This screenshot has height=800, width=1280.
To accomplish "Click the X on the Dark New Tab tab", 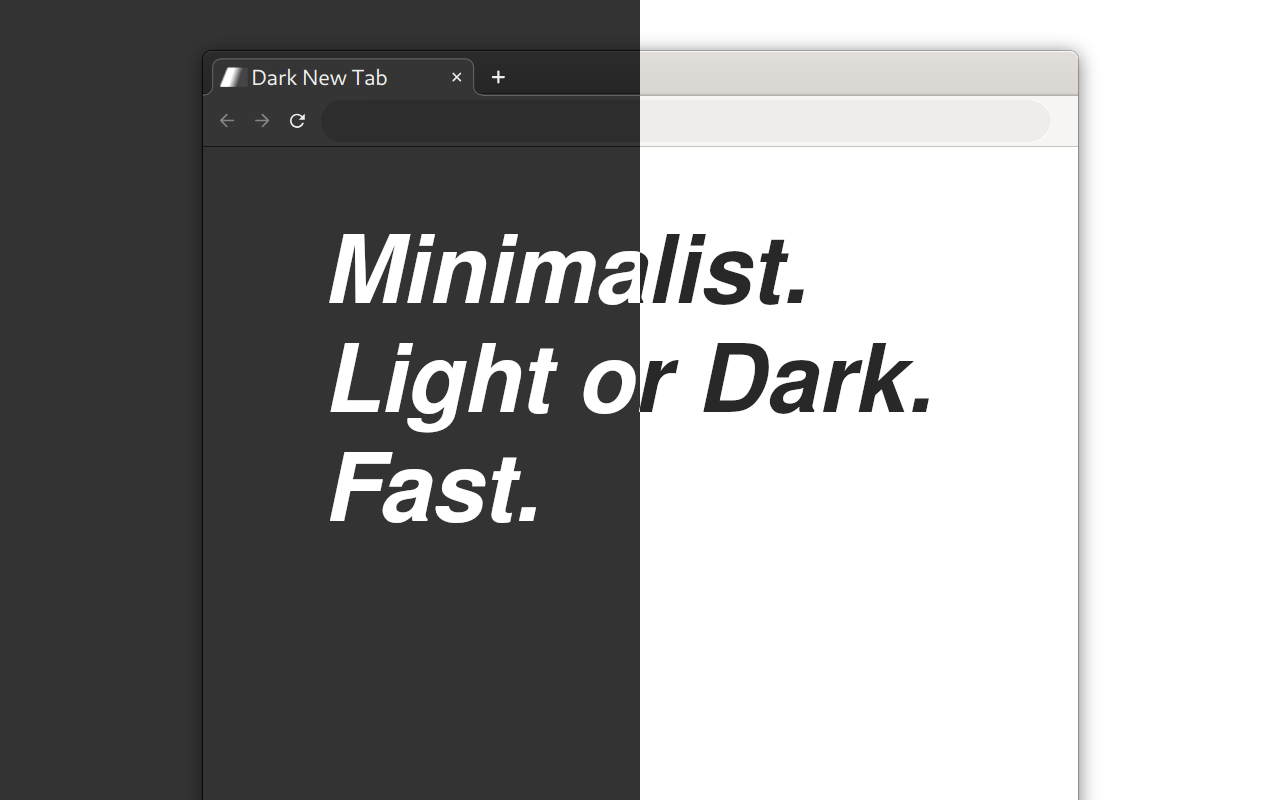I will pyautogui.click(x=456, y=77).
